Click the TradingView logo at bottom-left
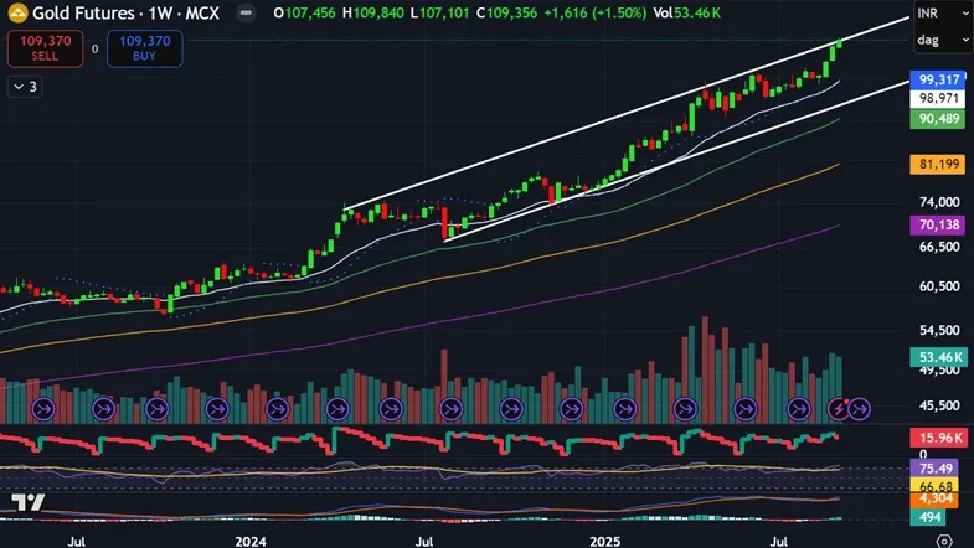The image size is (974, 548). (28, 502)
